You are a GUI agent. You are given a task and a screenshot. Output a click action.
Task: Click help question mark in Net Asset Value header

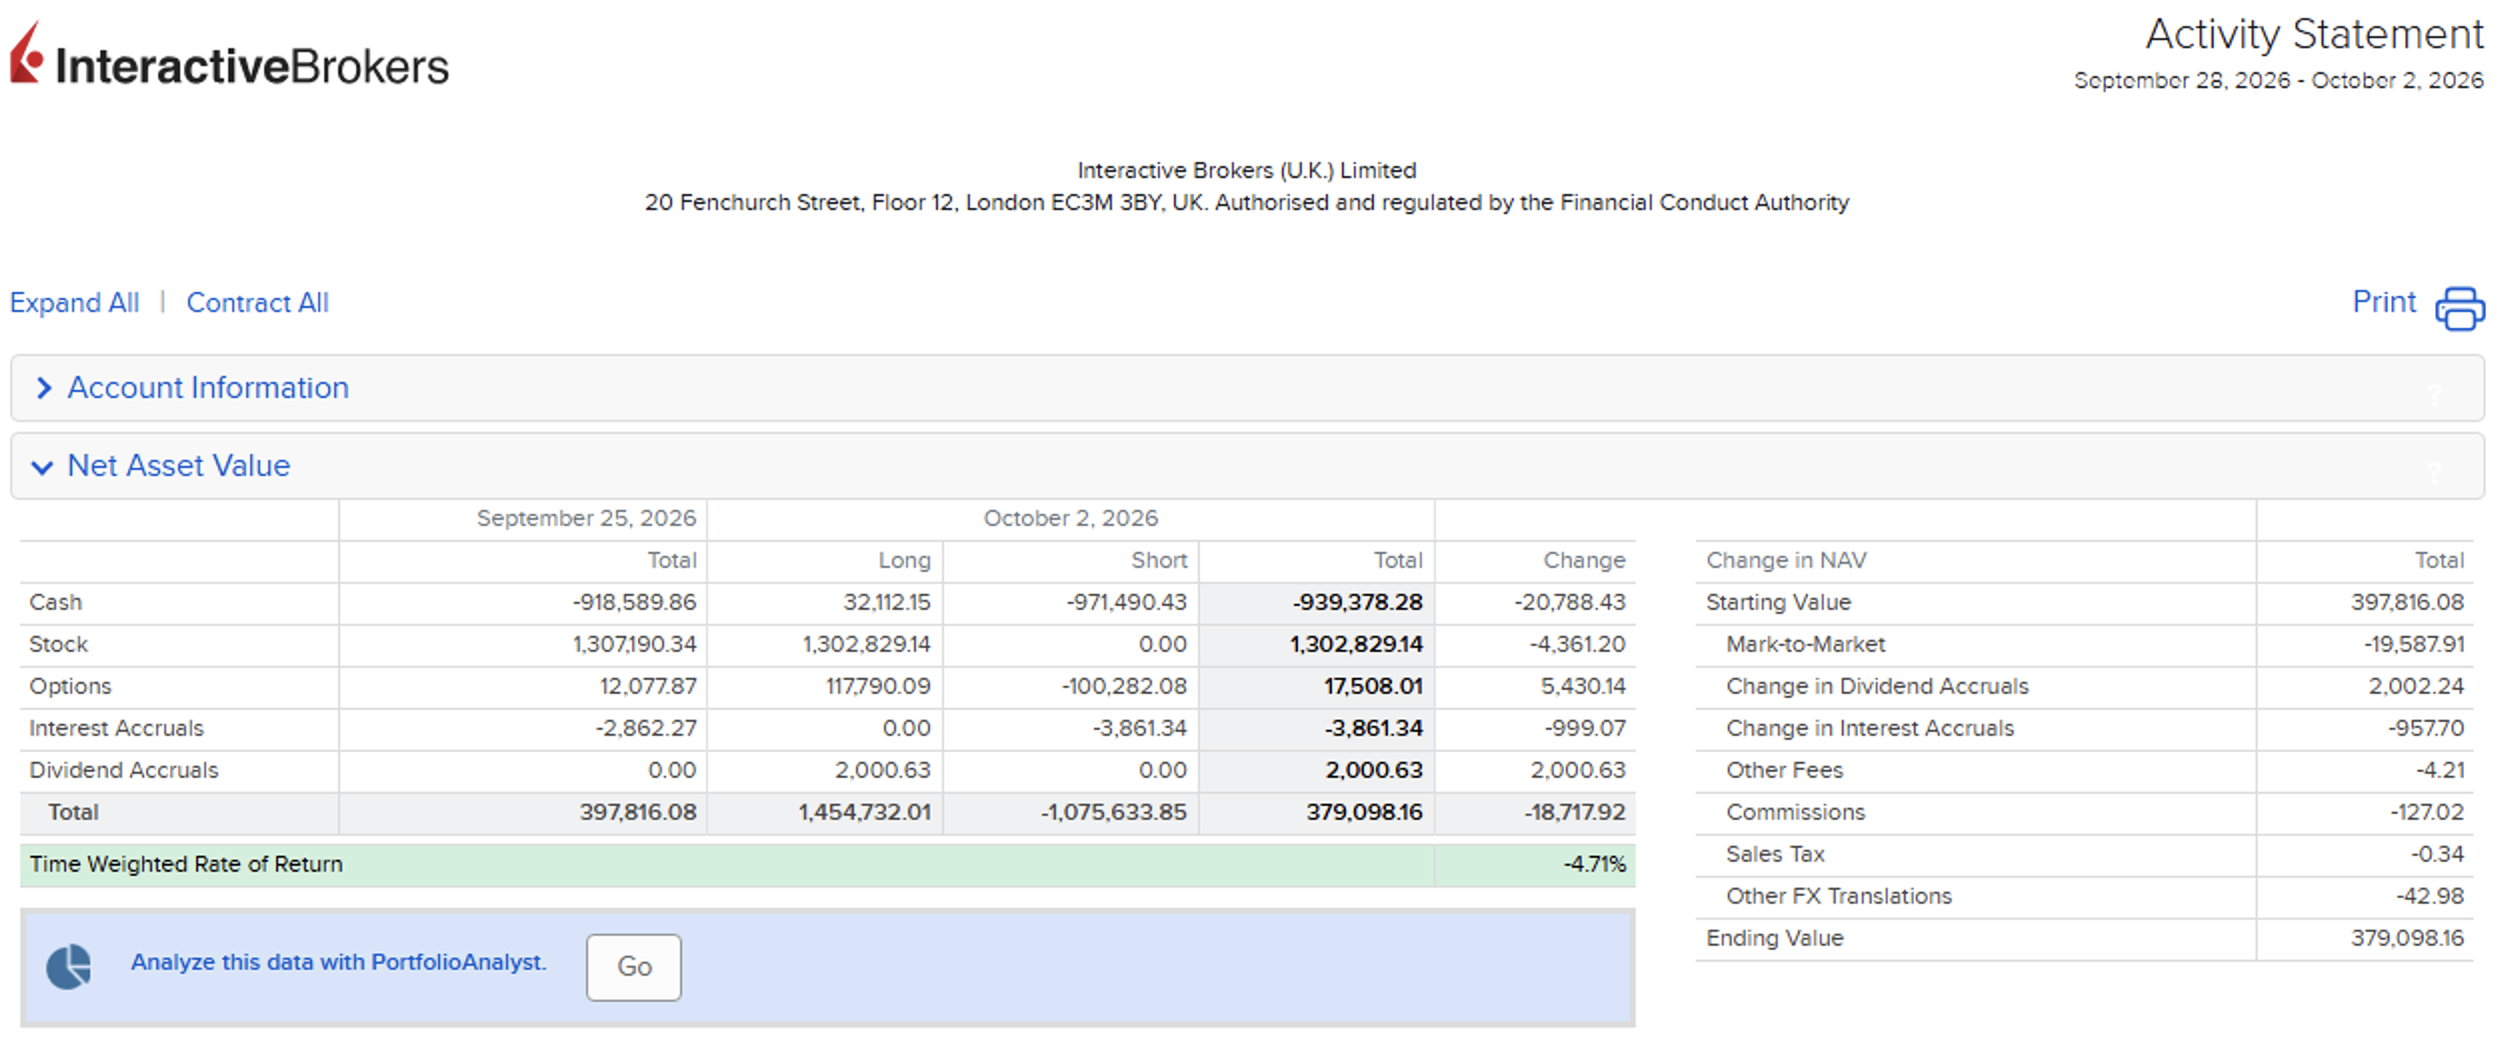point(2435,471)
